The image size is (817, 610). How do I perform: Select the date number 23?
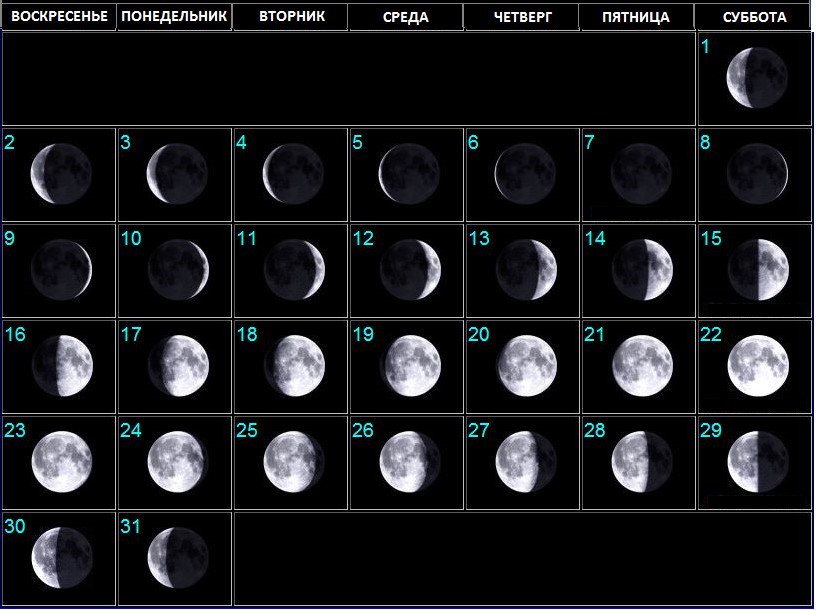(15, 430)
